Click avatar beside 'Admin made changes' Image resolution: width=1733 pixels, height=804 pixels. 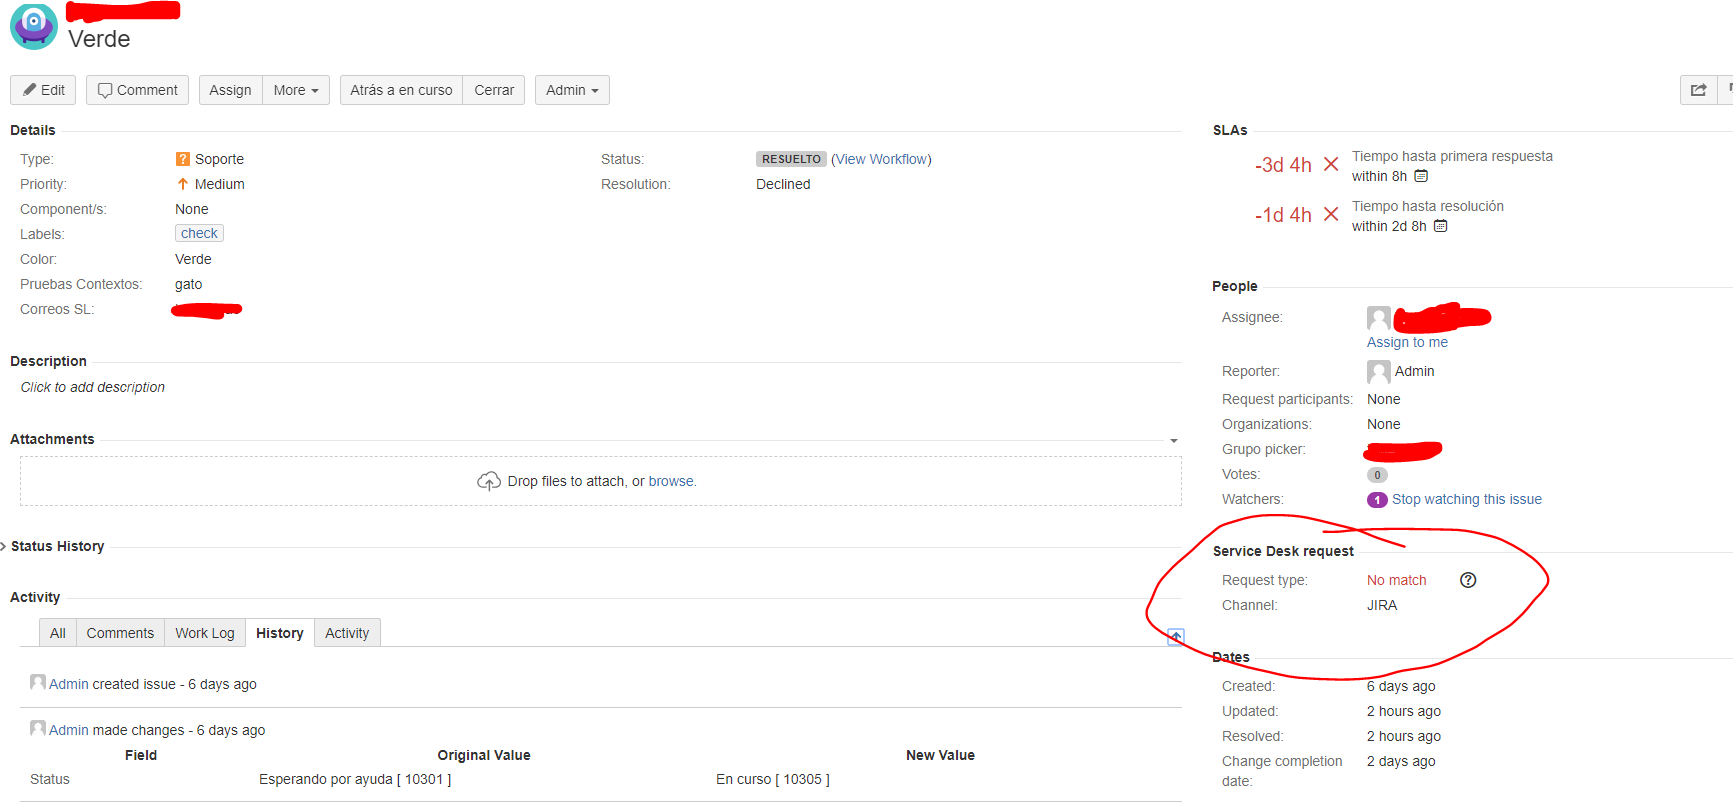point(38,728)
